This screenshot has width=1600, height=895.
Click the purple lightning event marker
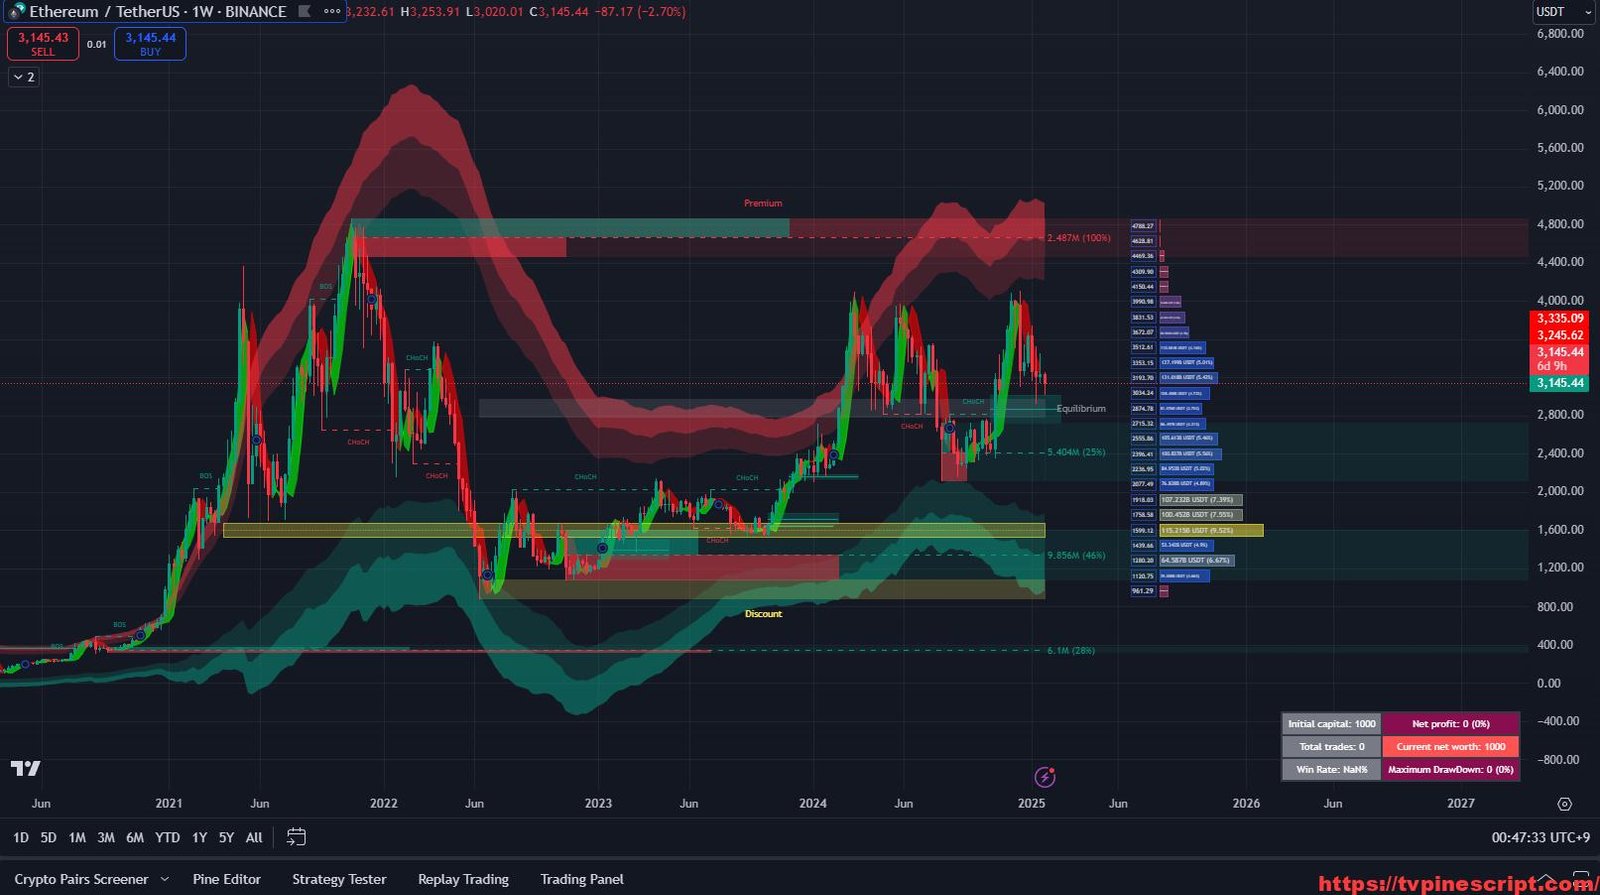pos(1044,777)
